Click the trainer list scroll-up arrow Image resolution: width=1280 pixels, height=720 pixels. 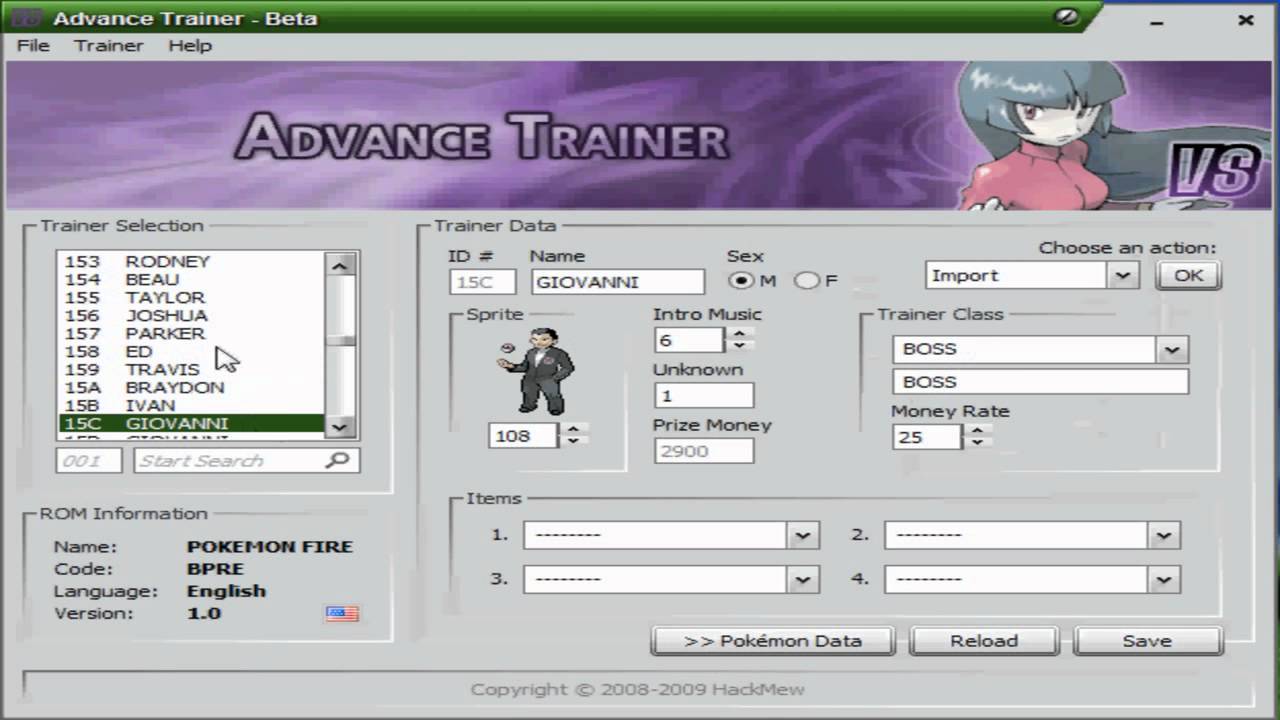click(340, 266)
